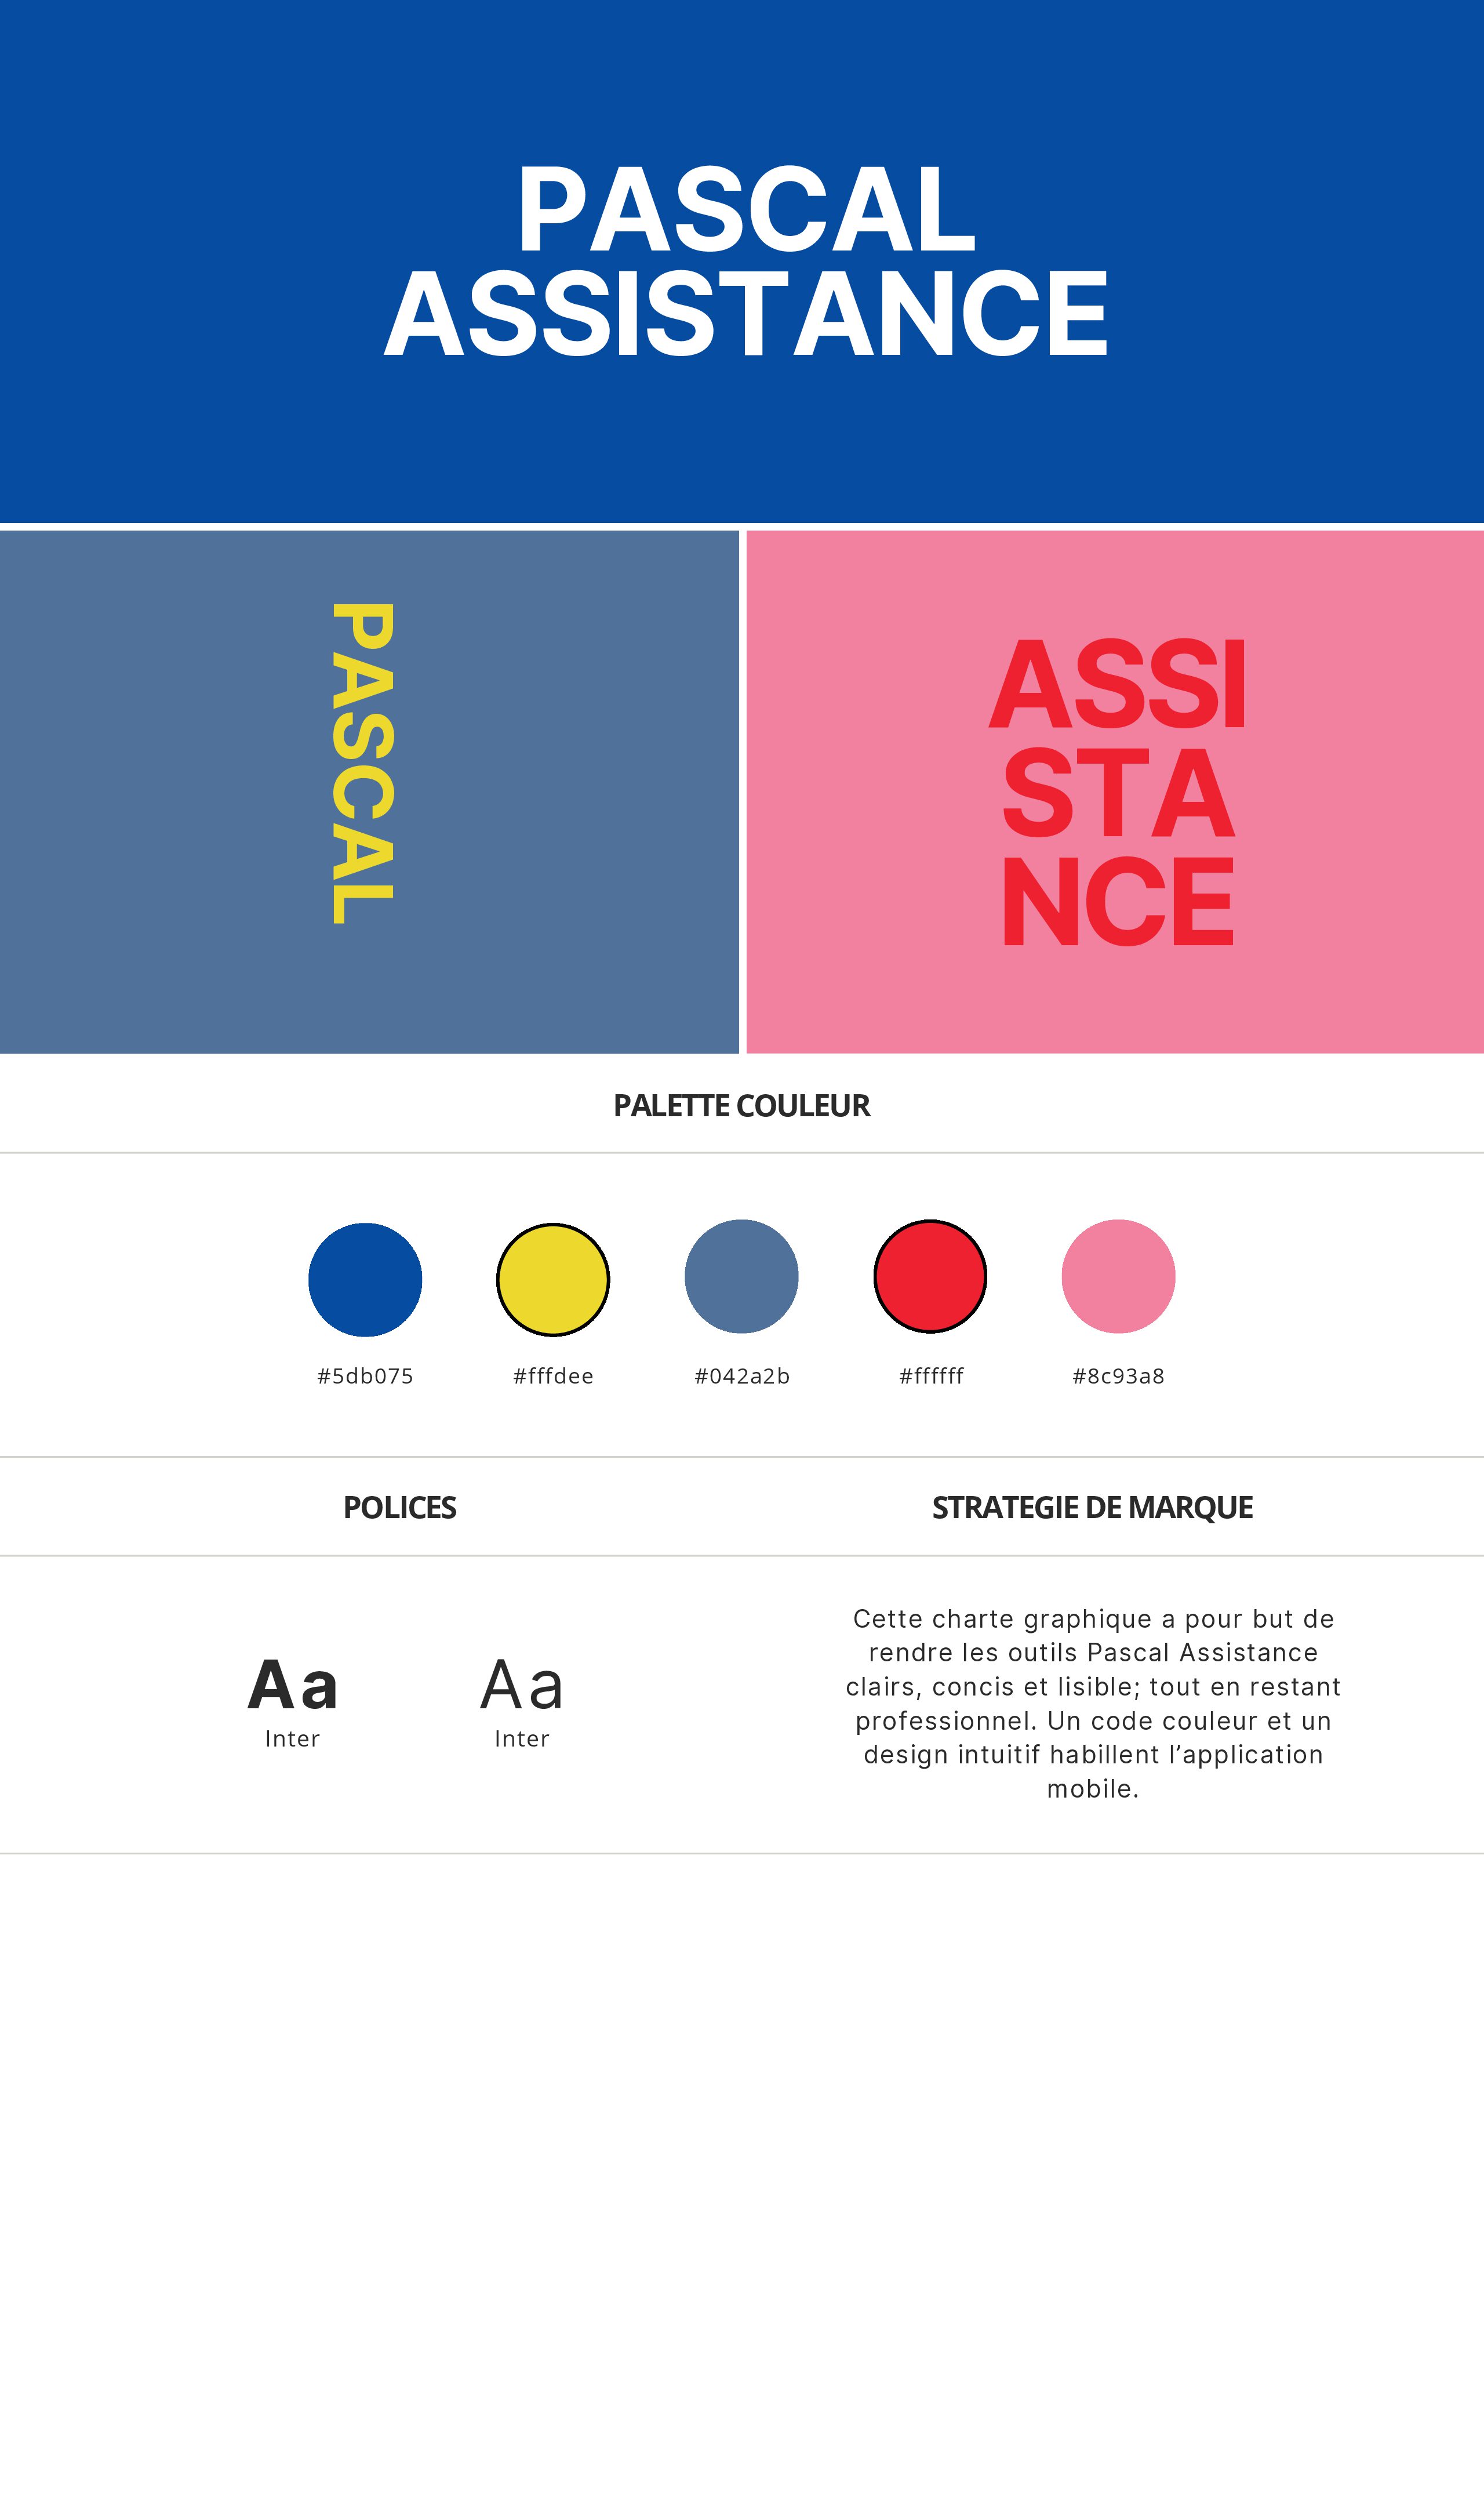Screen dimensions: 1484x2505
Task: Select the yellow color swatch
Action: [553, 1279]
